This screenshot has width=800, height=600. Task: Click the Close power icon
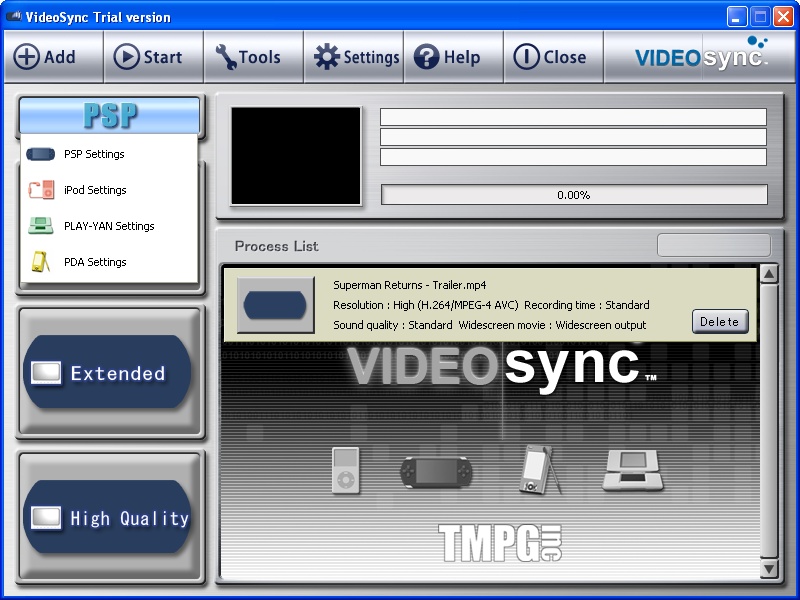click(526, 57)
